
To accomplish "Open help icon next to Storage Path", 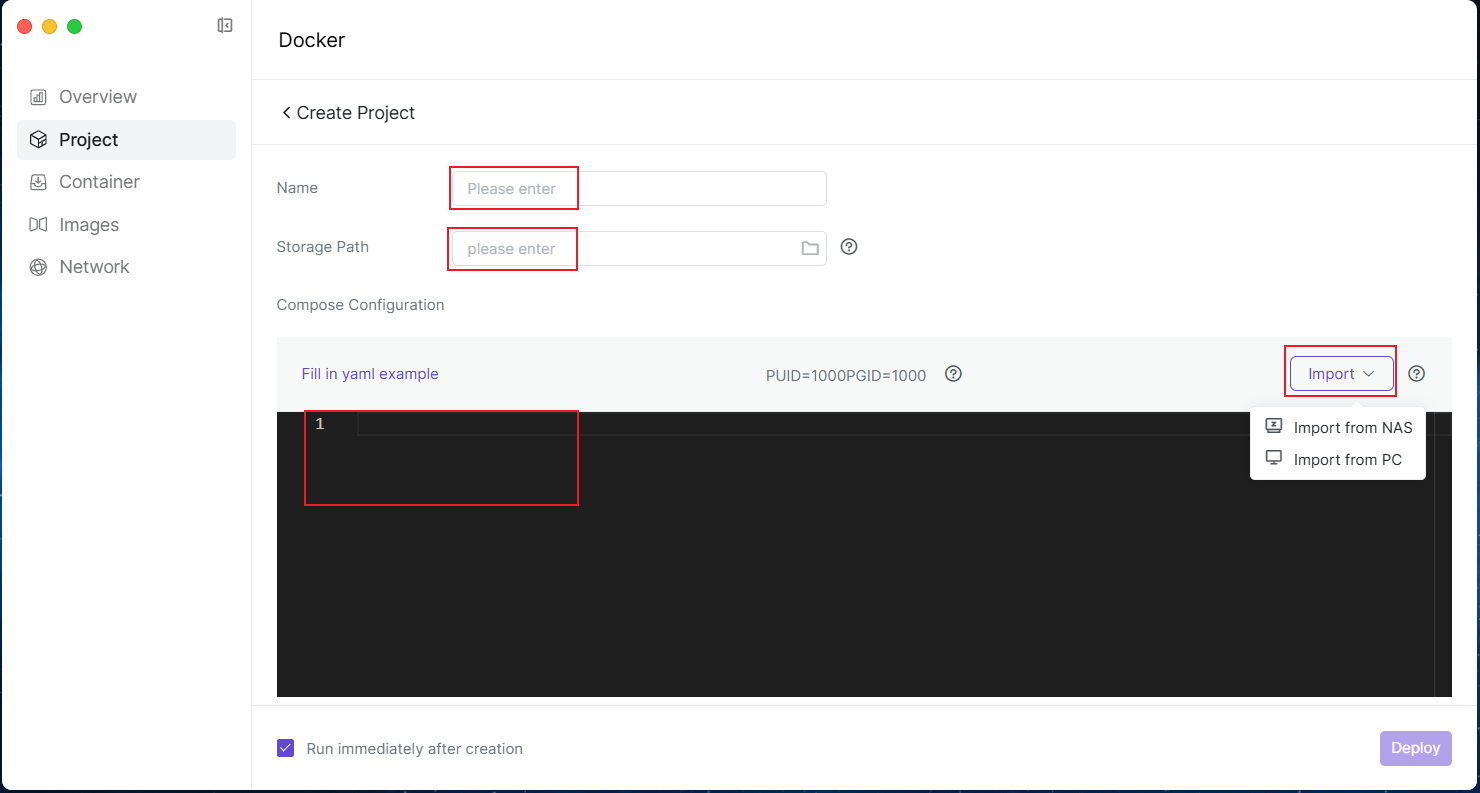I will [x=849, y=247].
